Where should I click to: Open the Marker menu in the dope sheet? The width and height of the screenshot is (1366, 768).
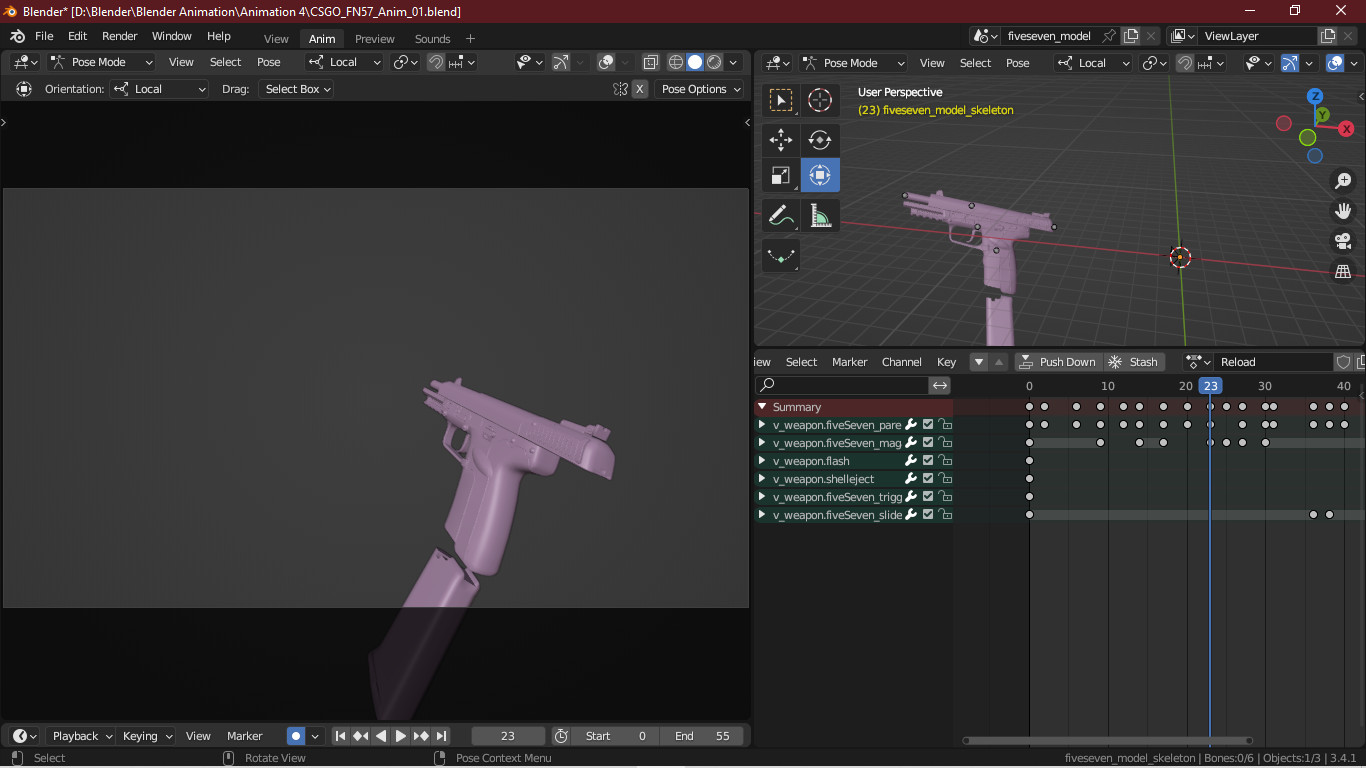click(849, 361)
